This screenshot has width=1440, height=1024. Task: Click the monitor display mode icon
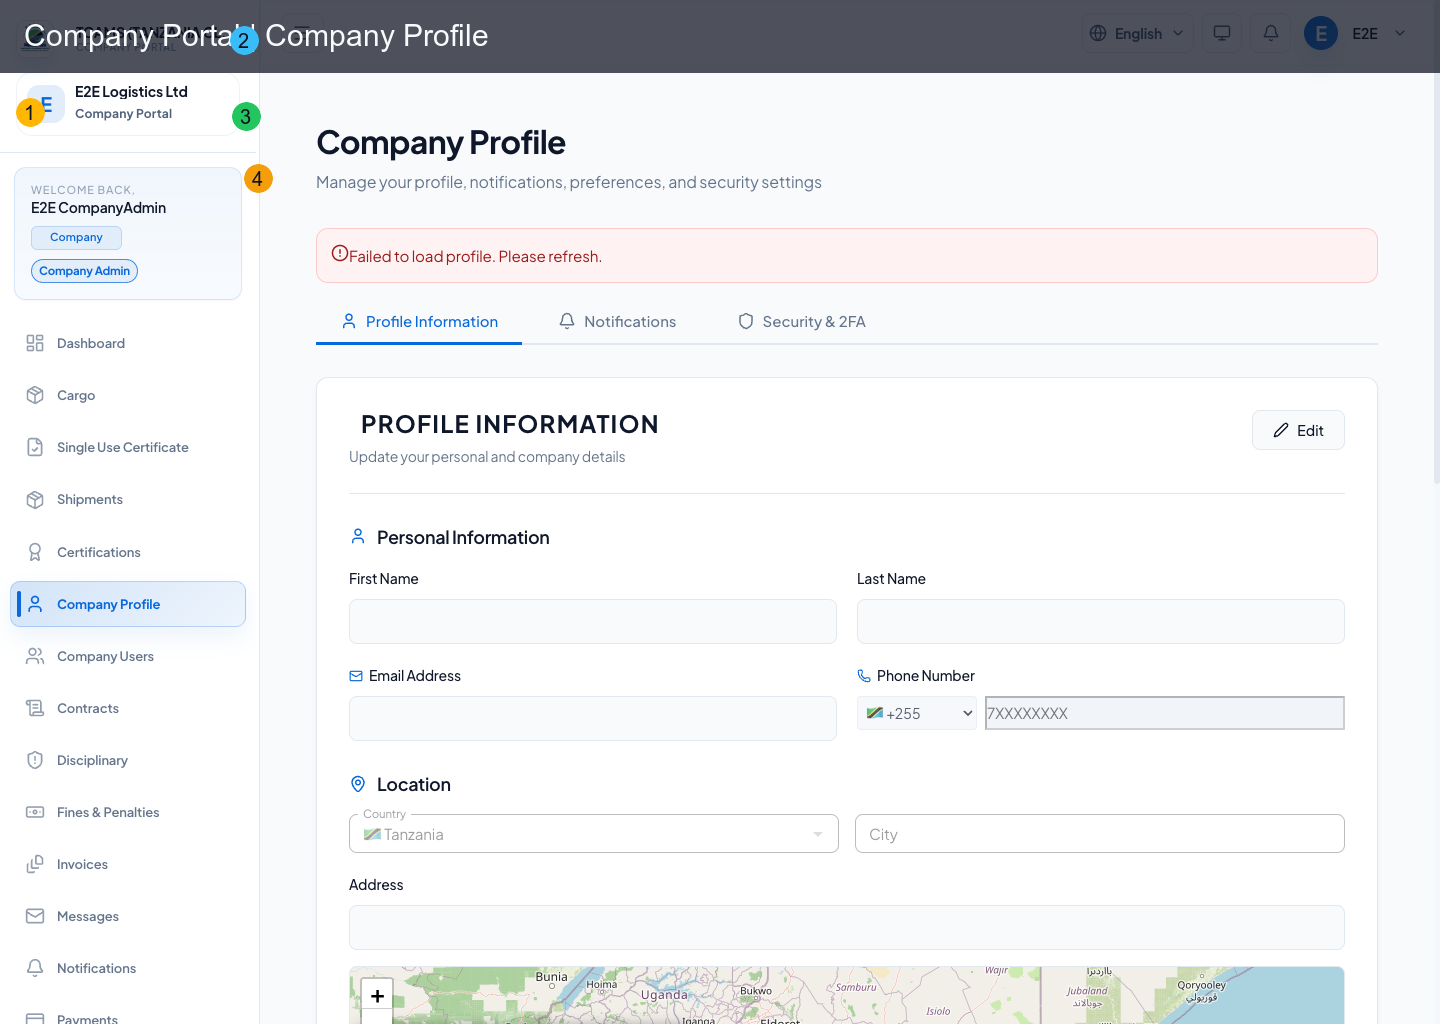[1222, 33]
